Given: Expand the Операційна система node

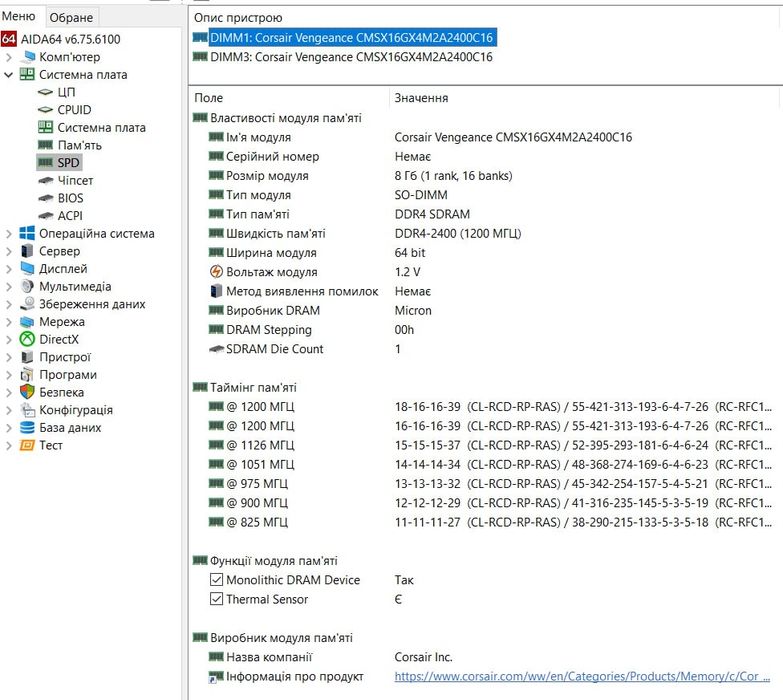Looking at the screenshot, I should pos(8,234).
